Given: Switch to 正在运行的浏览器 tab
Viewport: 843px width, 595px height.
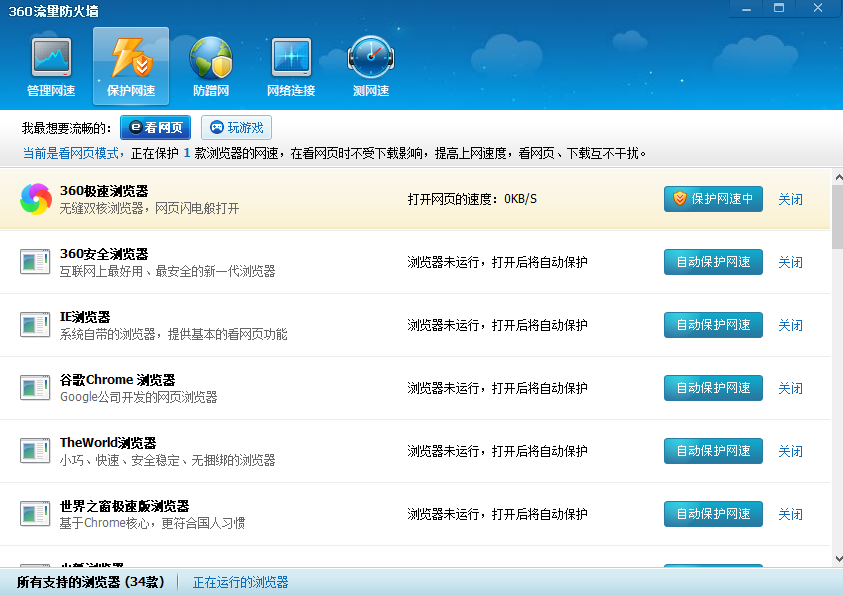Looking at the screenshot, I should click(x=240, y=582).
